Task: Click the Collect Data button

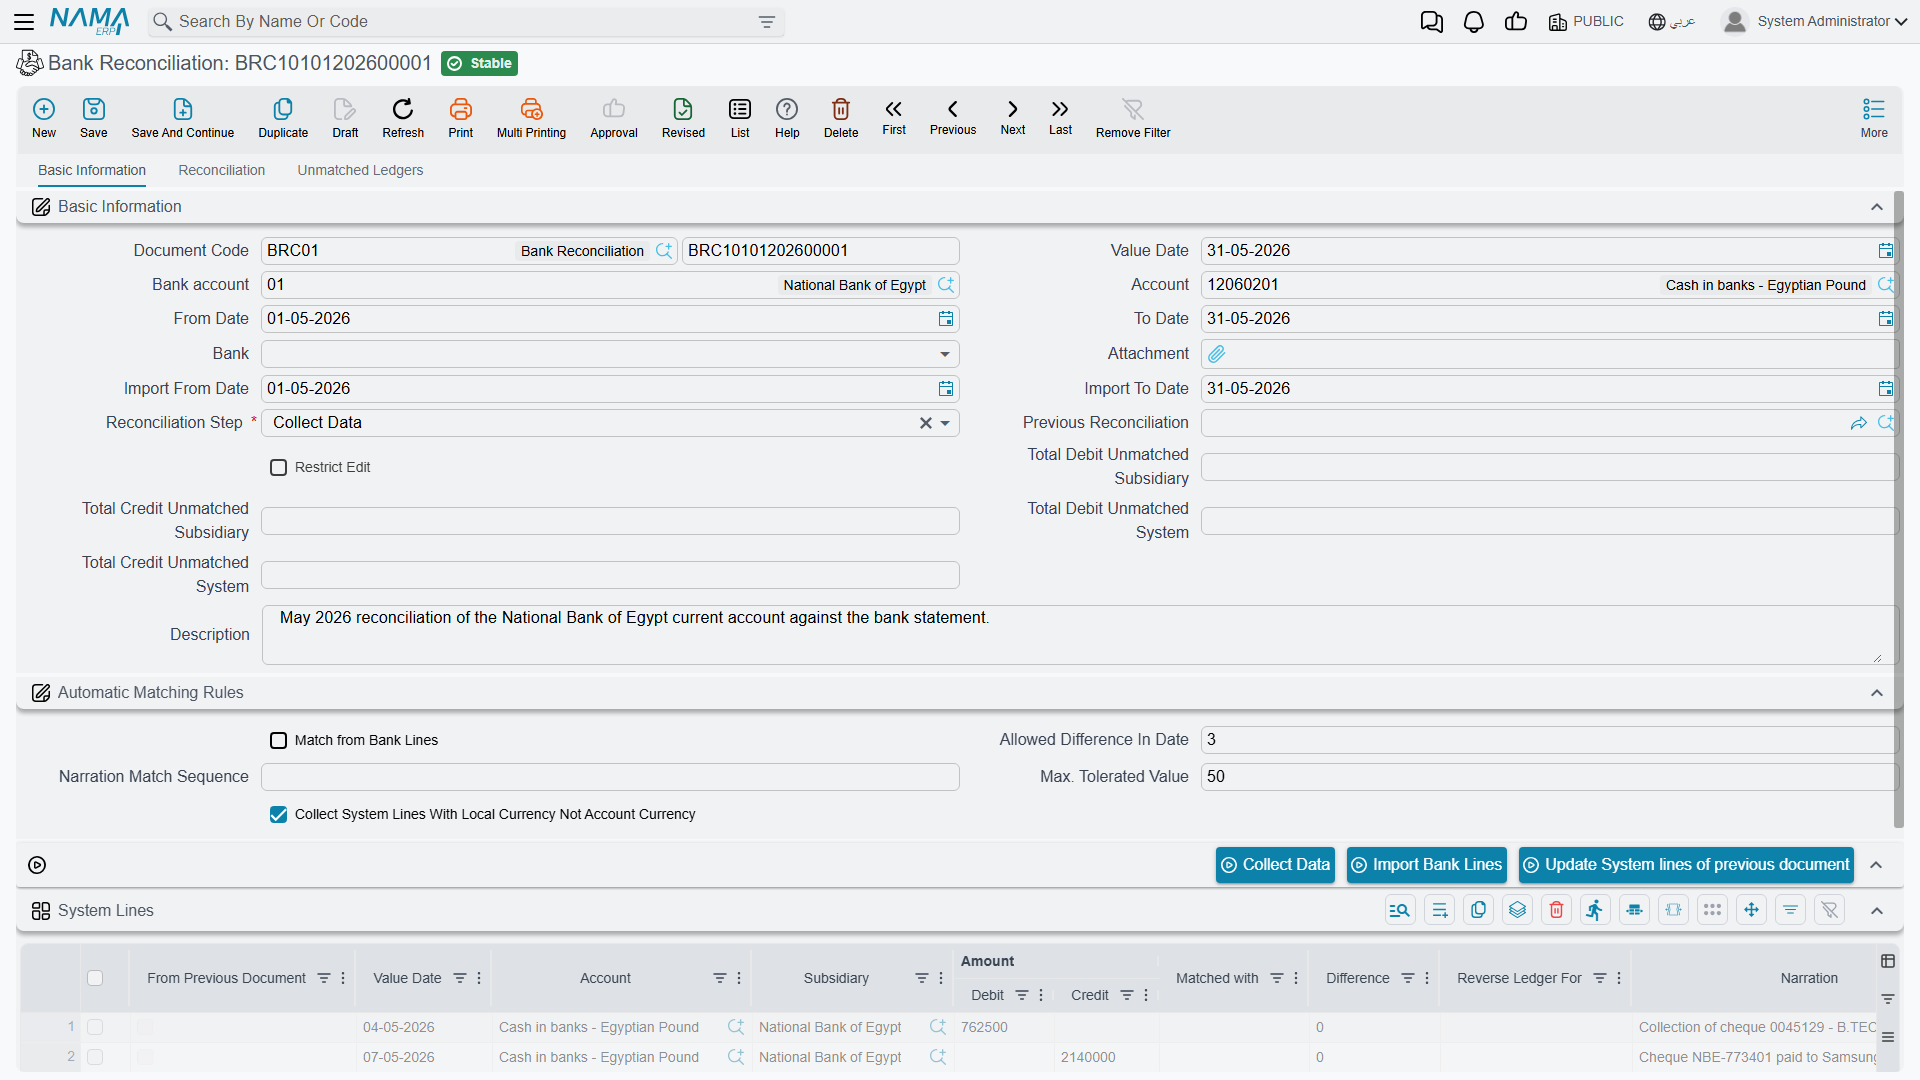Action: [x=1275, y=865]
